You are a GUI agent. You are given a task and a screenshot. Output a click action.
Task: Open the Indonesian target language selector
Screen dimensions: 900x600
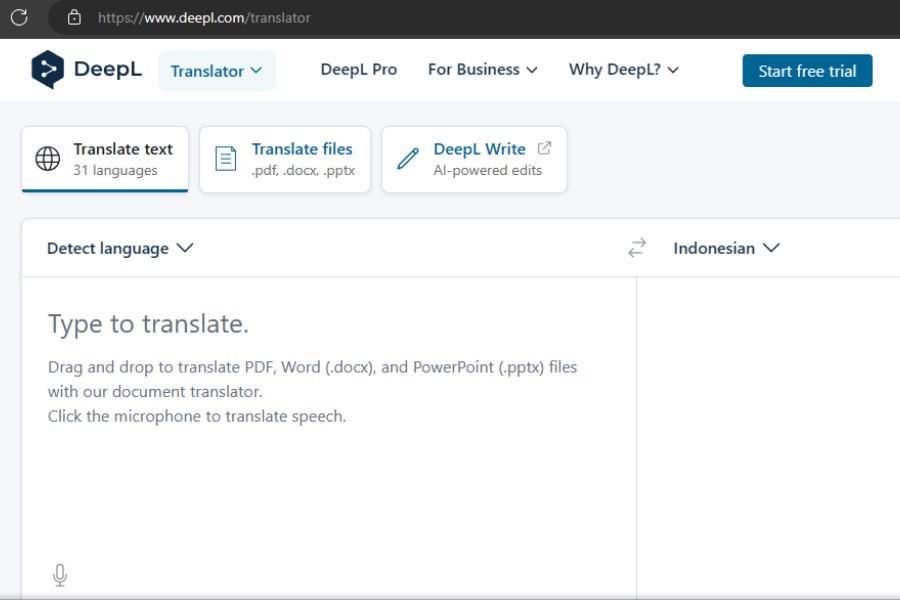tap(727, 248)
